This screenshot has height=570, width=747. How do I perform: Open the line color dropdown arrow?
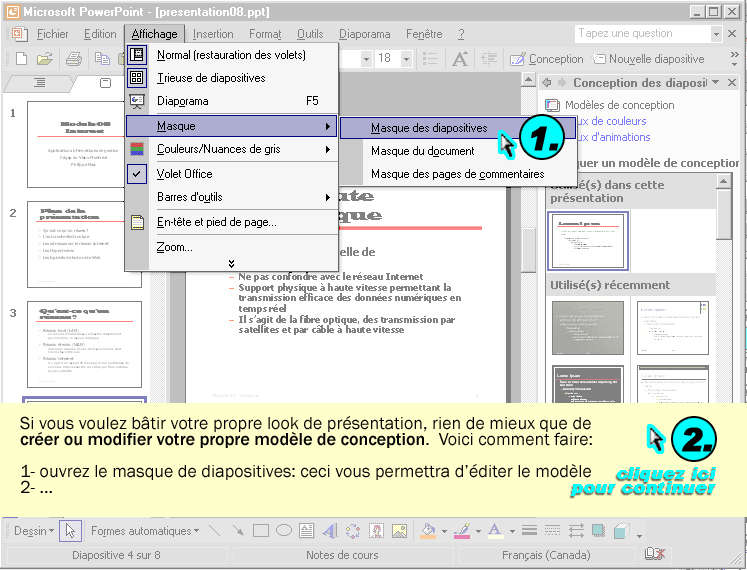478,531
